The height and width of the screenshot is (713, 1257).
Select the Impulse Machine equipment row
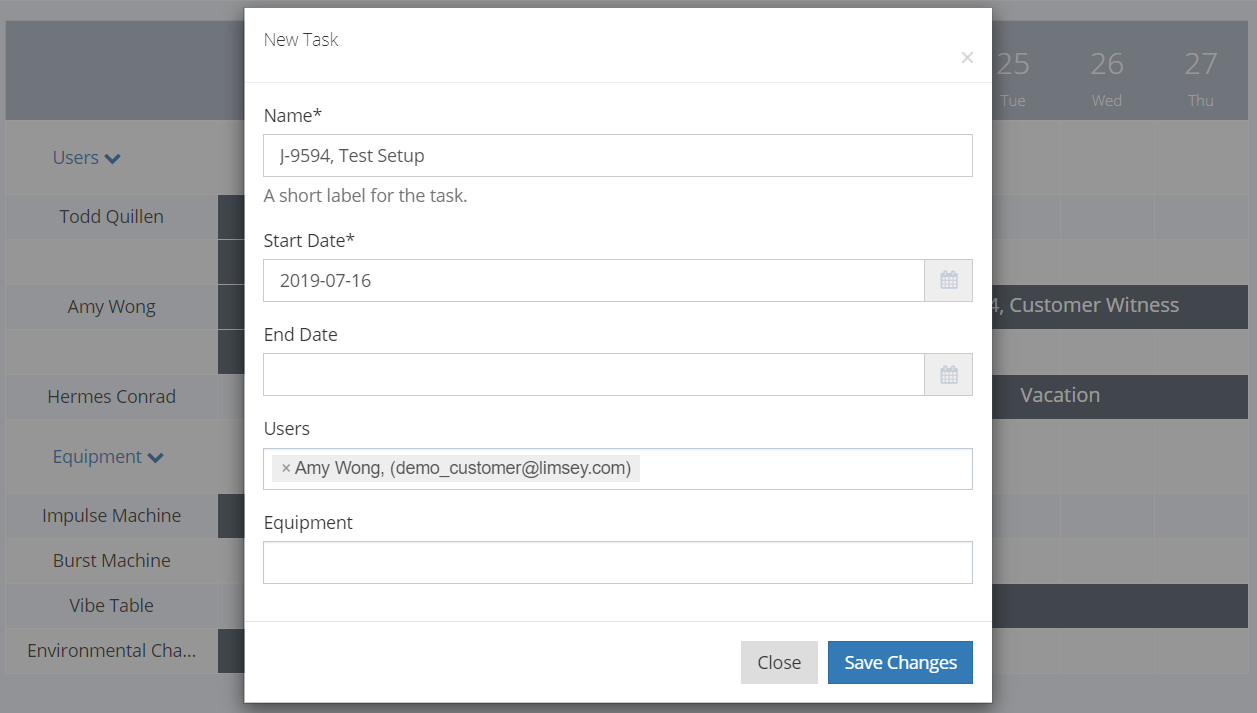pos(111,516)
